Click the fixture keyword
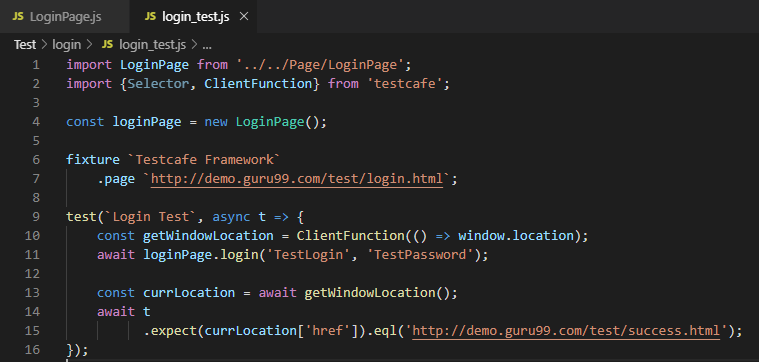759x362 pixels. click(x=93, y=160)
